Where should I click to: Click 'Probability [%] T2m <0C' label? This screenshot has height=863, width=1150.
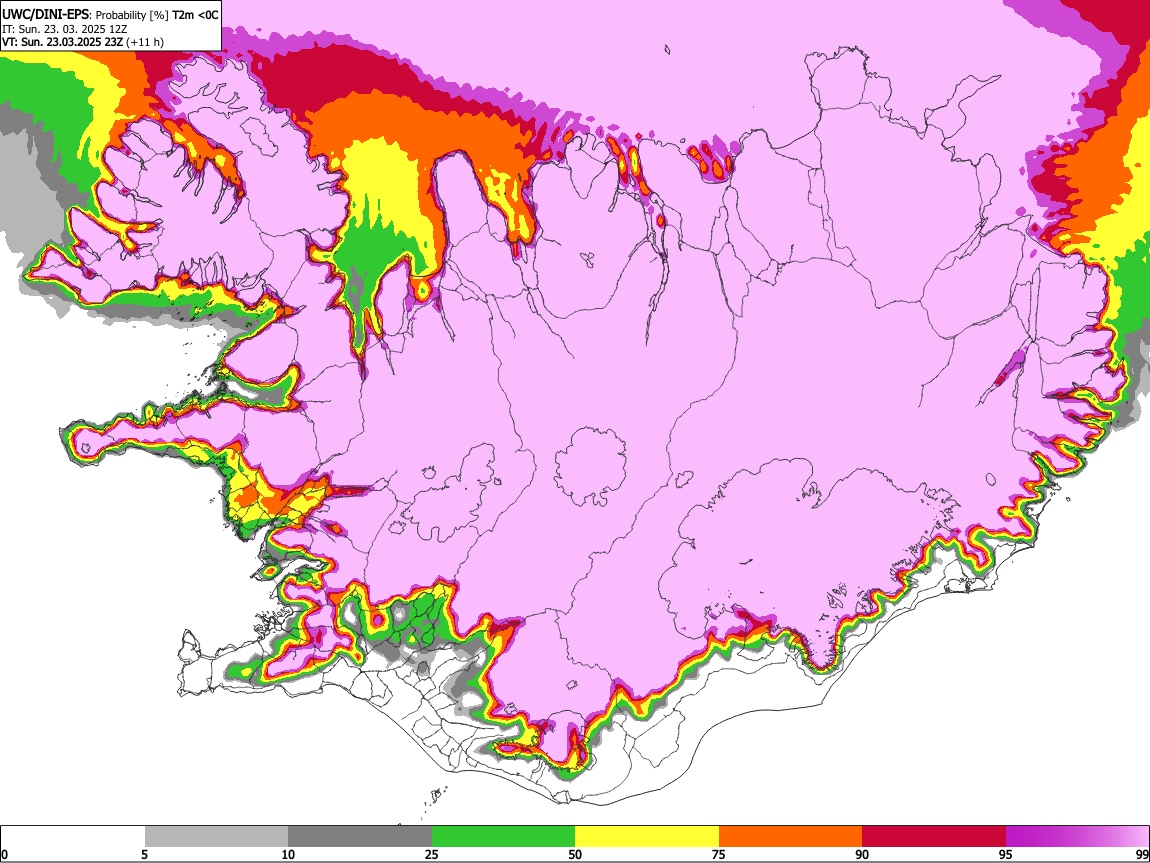click(157, 15)
